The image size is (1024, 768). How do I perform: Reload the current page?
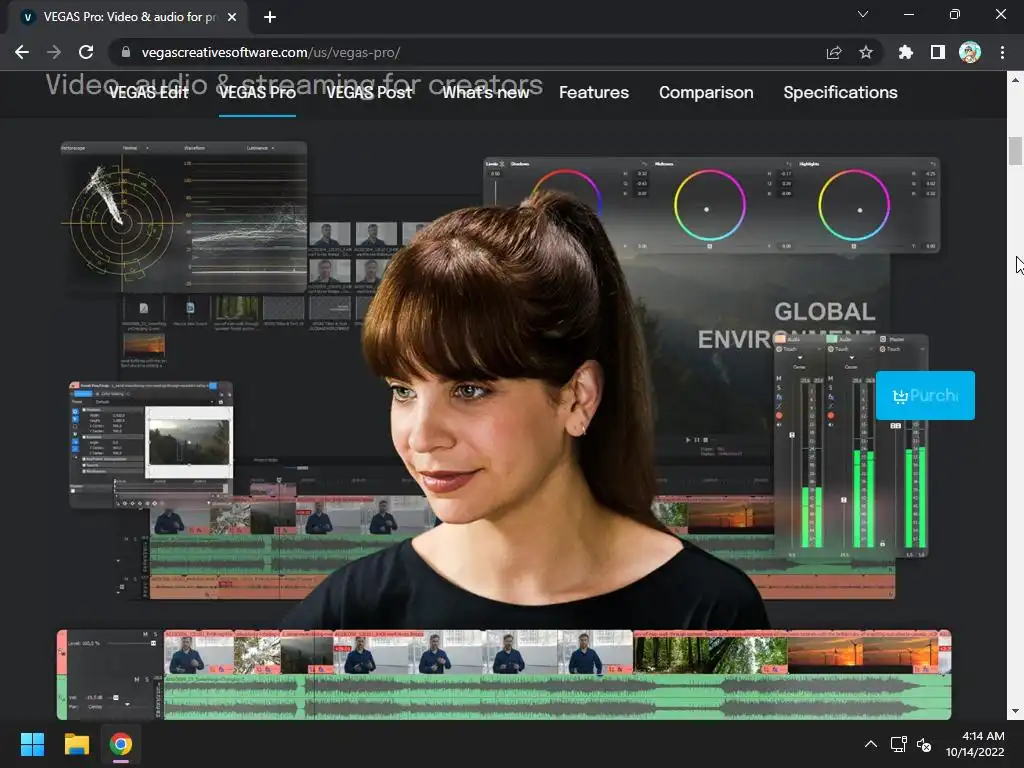tap(86, 52)
